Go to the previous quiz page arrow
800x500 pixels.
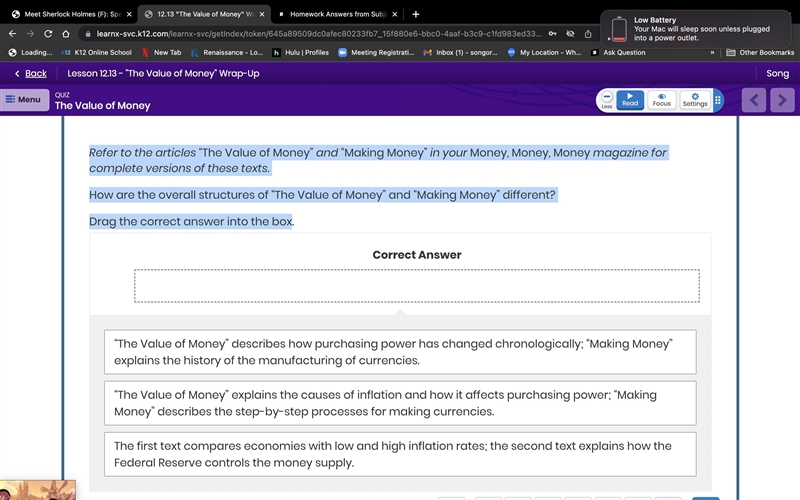[754, 100]
